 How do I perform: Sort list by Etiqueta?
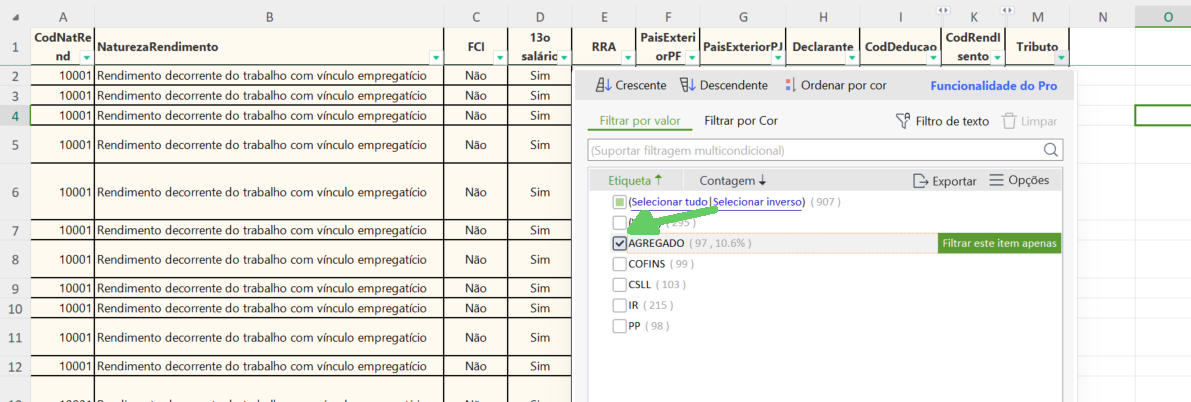[635, 181]
